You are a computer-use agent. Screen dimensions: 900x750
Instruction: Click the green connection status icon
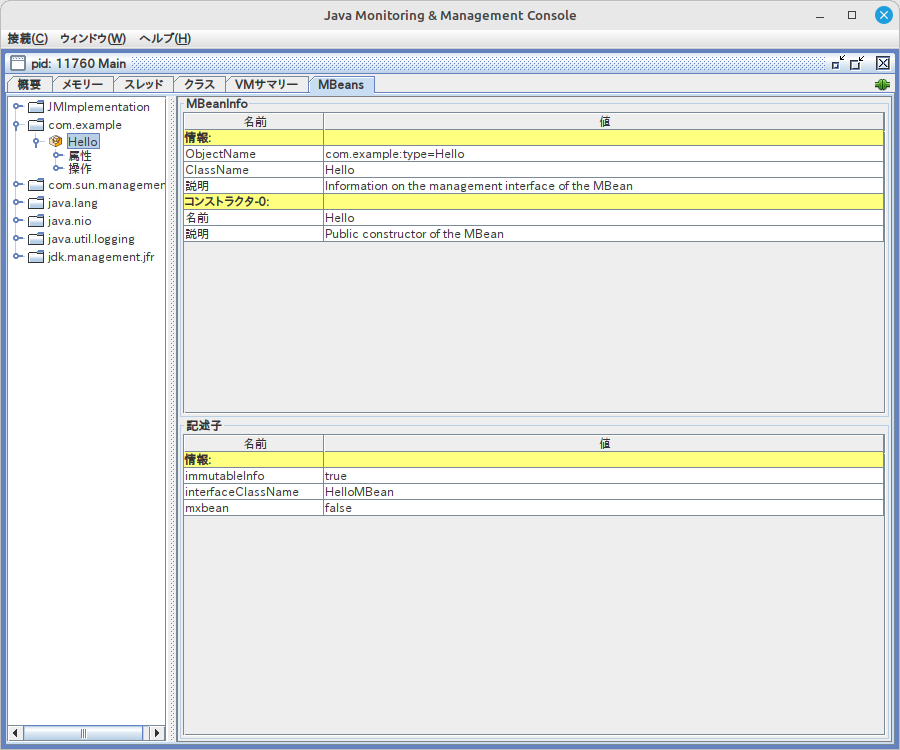(x=882, y=84)
